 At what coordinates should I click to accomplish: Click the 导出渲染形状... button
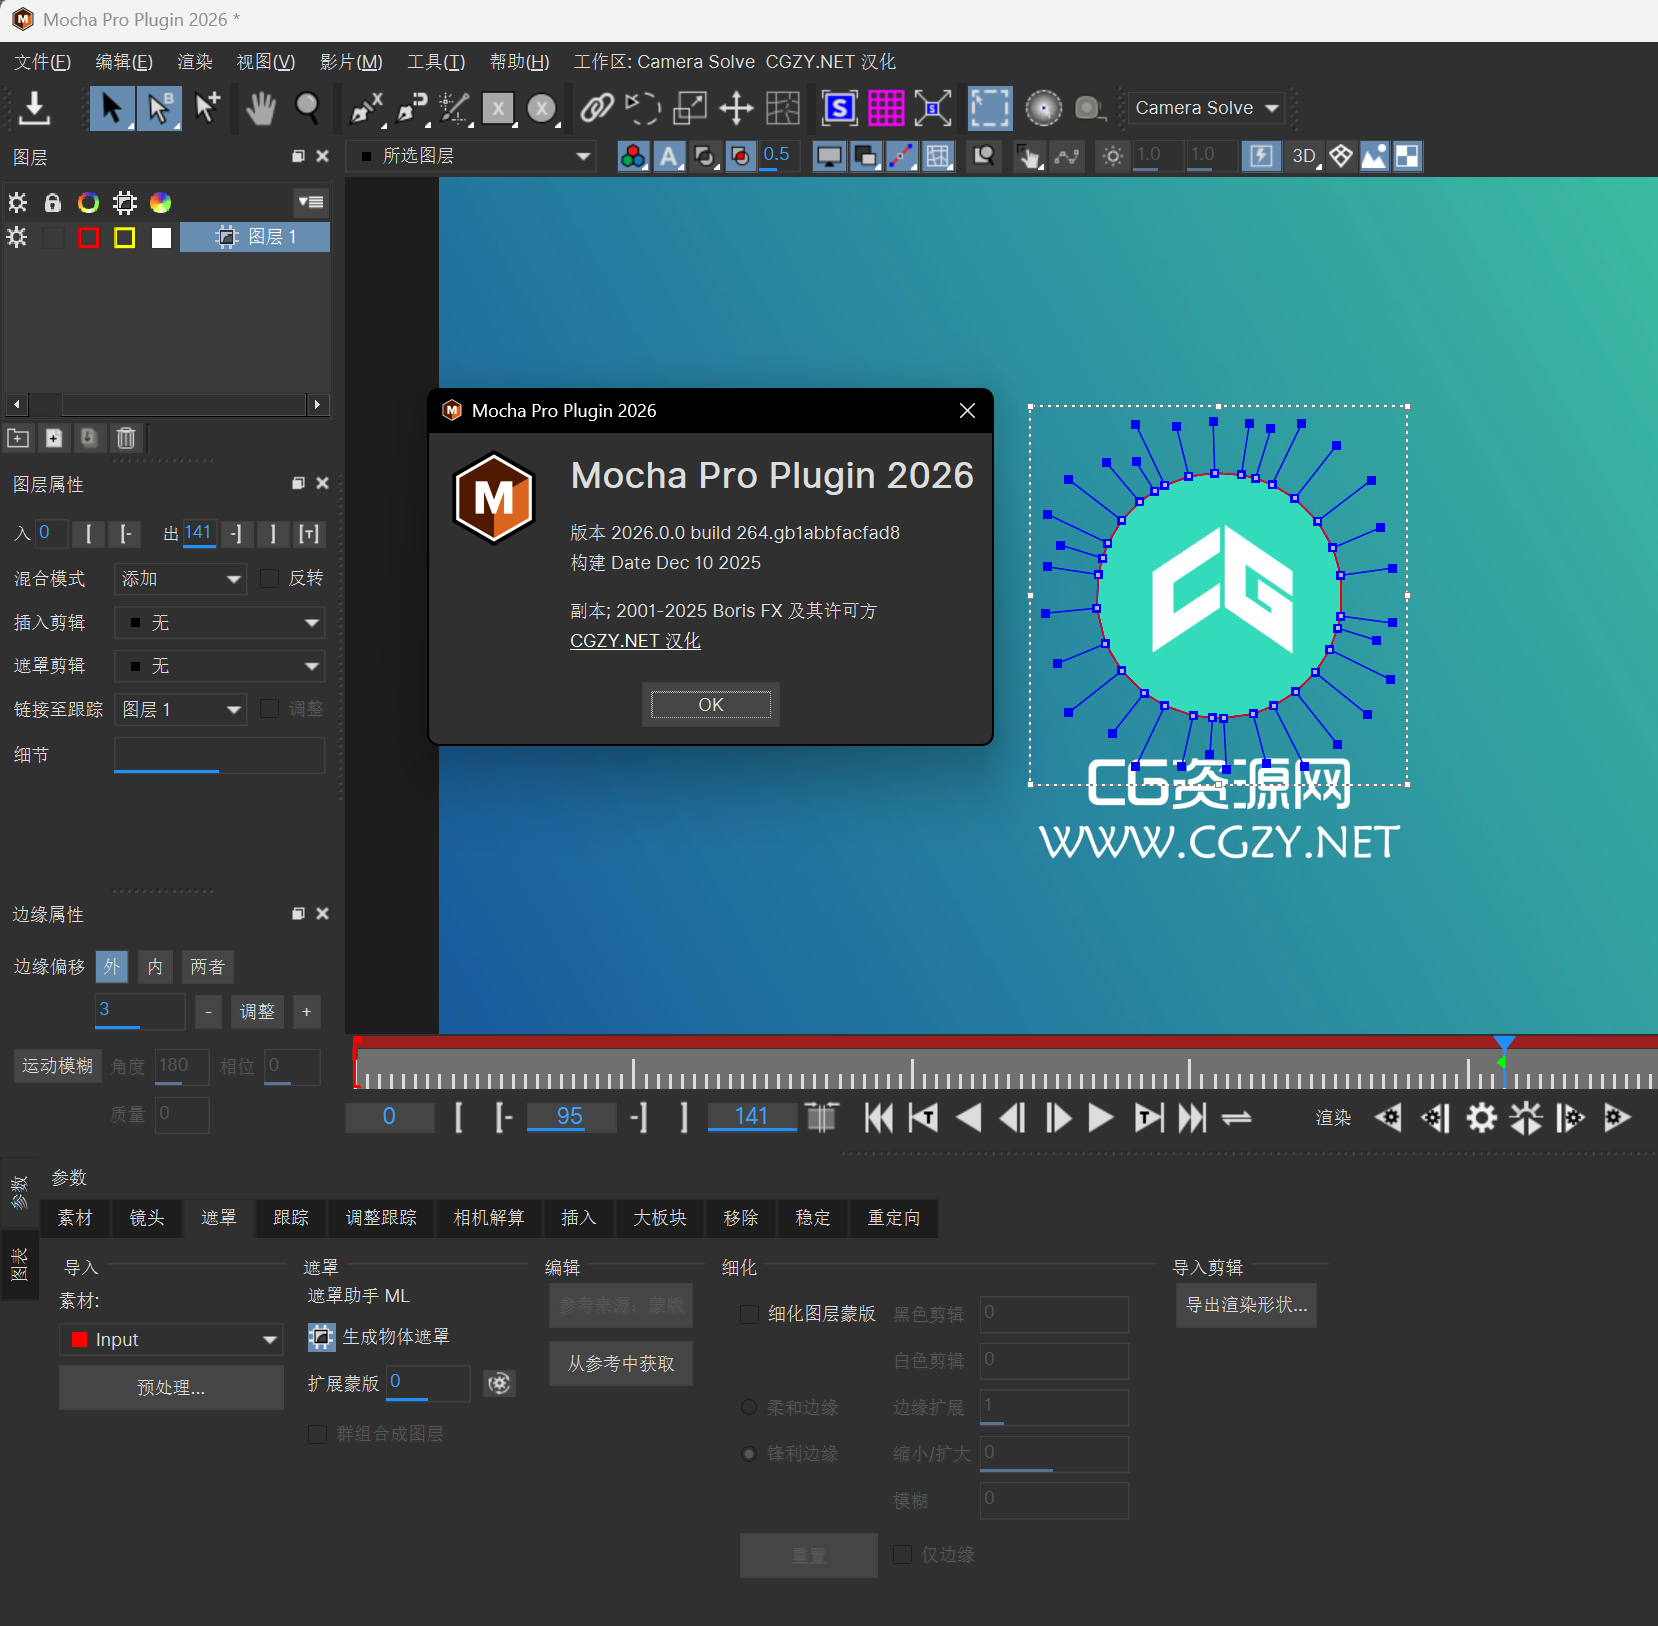tap(1246, 1305)
